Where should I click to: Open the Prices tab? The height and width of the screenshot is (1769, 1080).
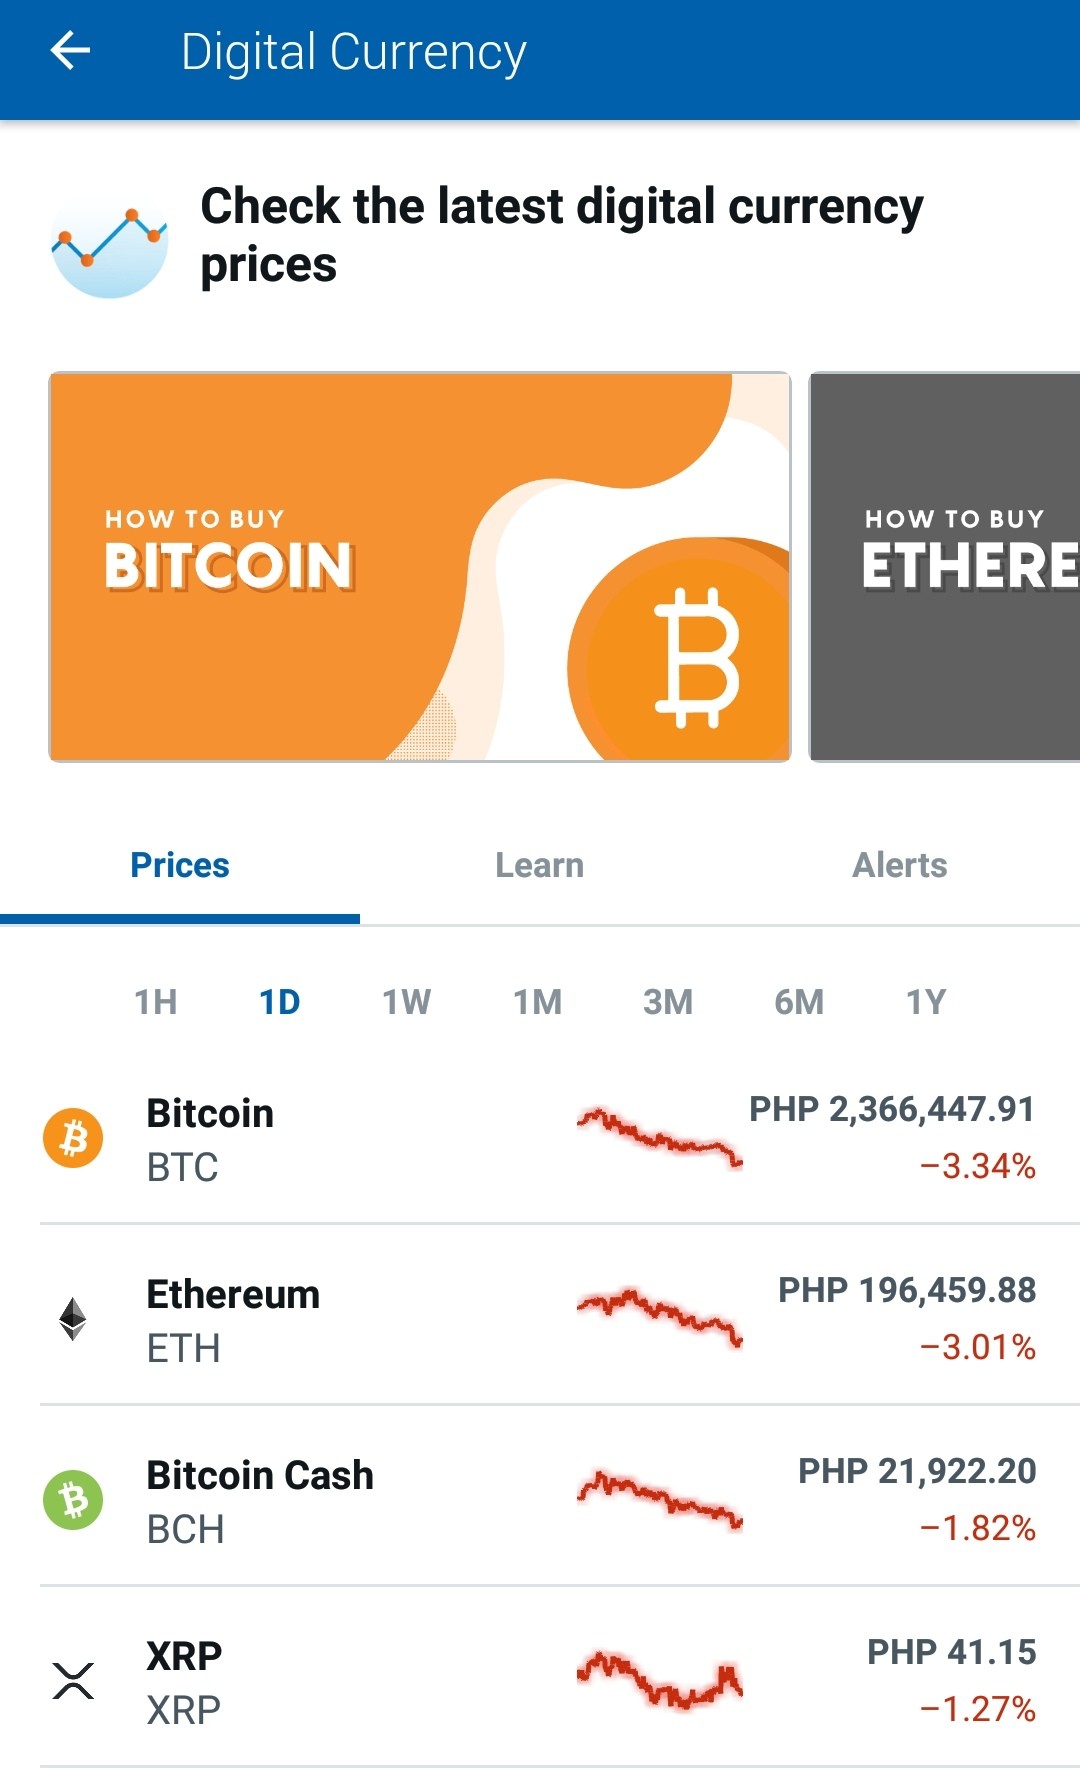[180, 865]
